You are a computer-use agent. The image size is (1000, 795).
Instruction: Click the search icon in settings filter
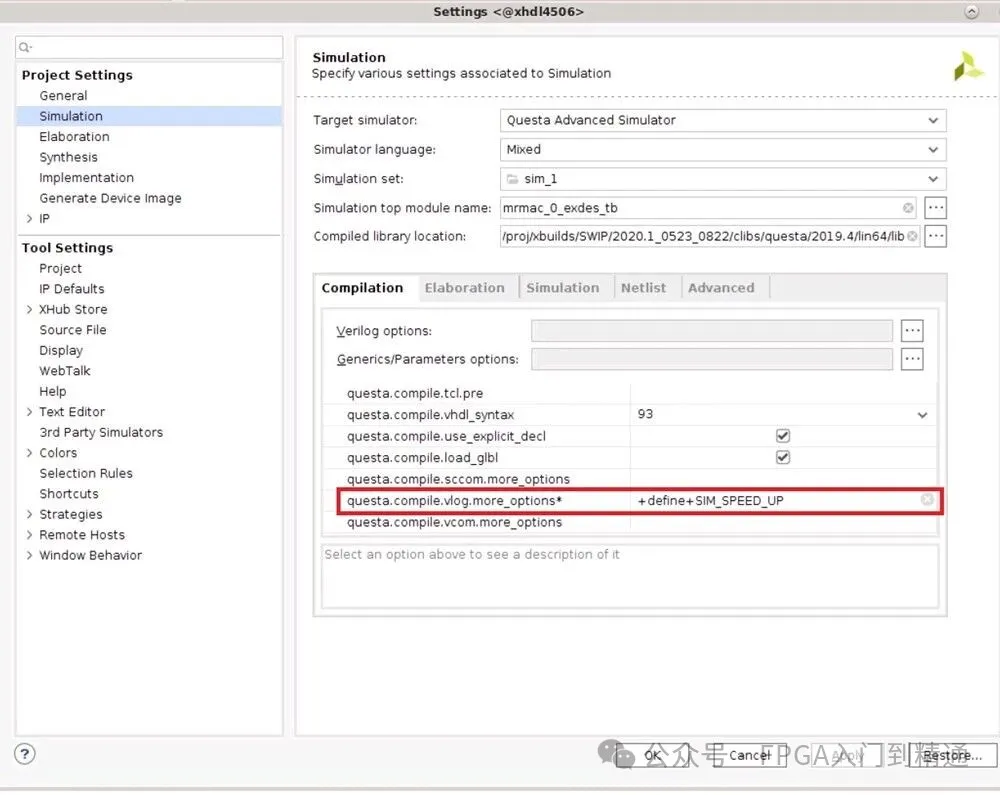(x=26, y=47)
